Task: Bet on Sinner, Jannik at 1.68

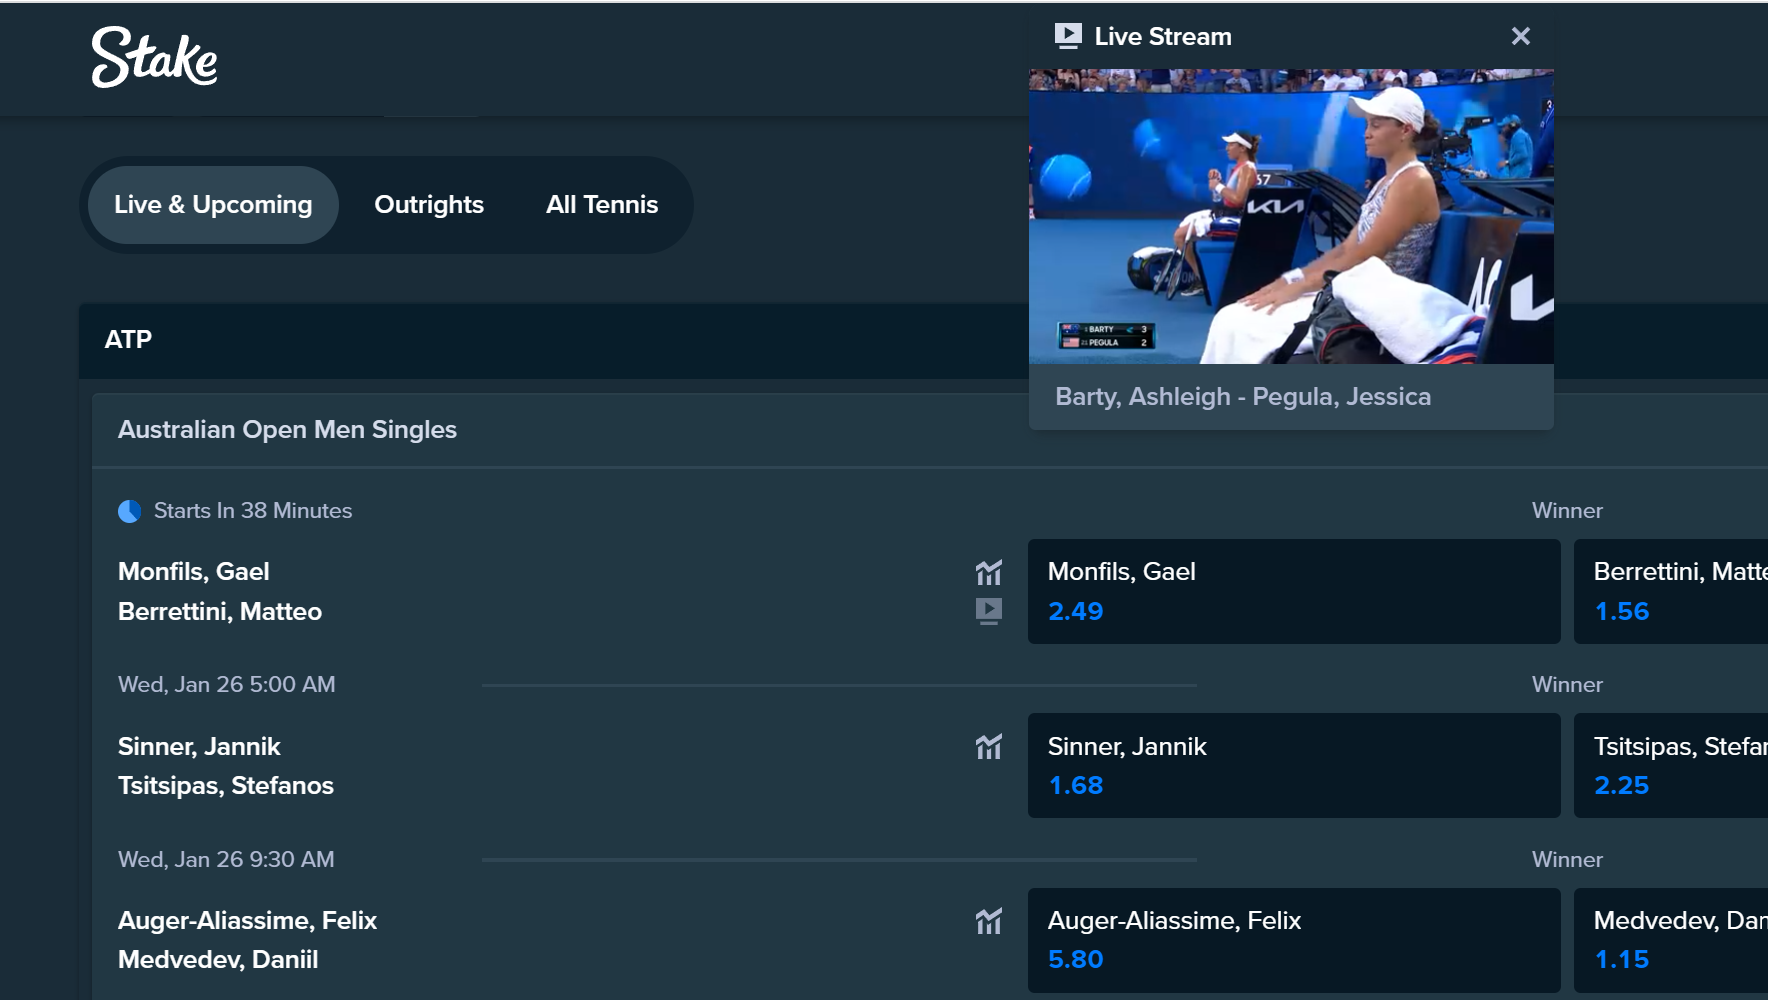Action: pyautogui.click(x=1294, y=765)
